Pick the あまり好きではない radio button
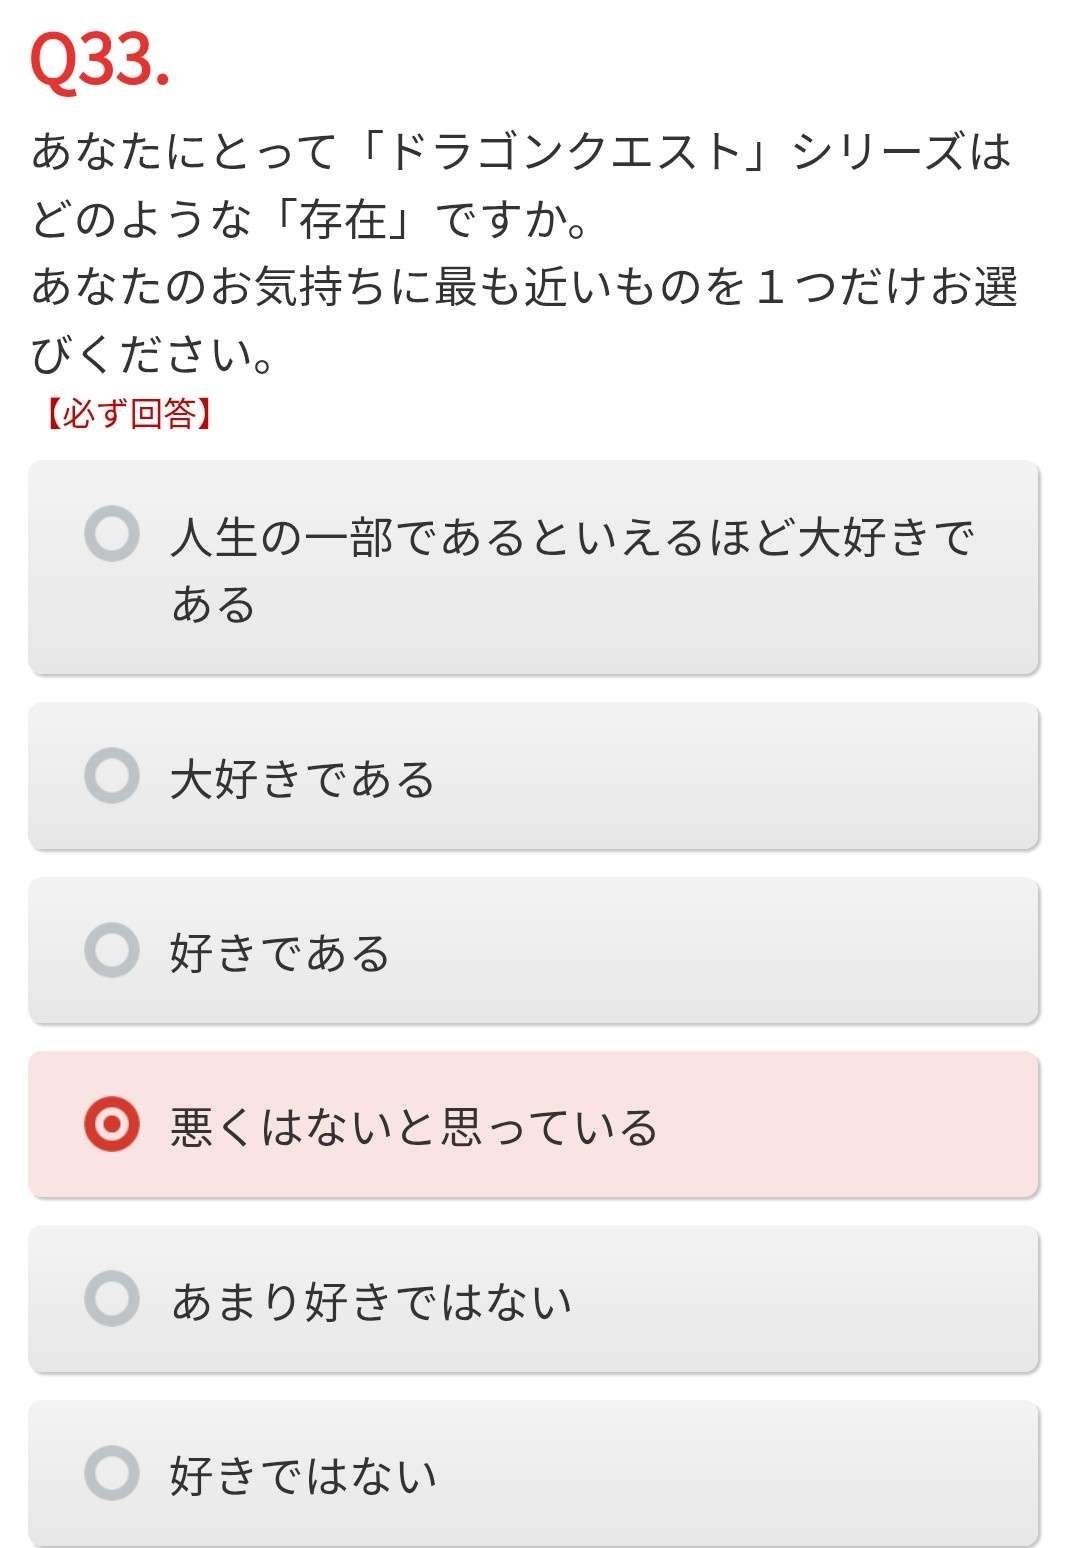Viewport: 1080px width, 1548px height. pos(112,1298)
